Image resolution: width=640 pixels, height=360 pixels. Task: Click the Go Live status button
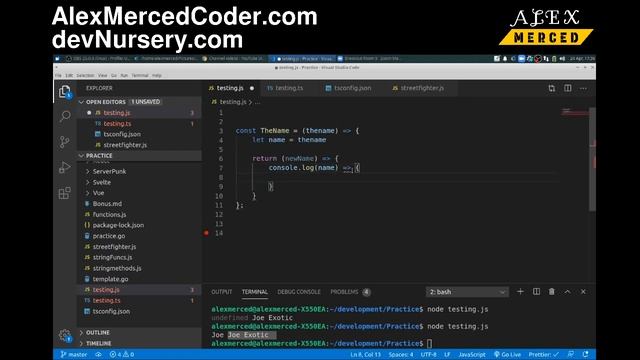(x=507, y=354)
